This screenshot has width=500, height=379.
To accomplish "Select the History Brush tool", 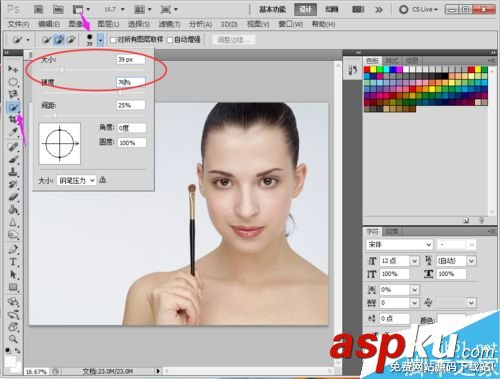I will 13,184.
